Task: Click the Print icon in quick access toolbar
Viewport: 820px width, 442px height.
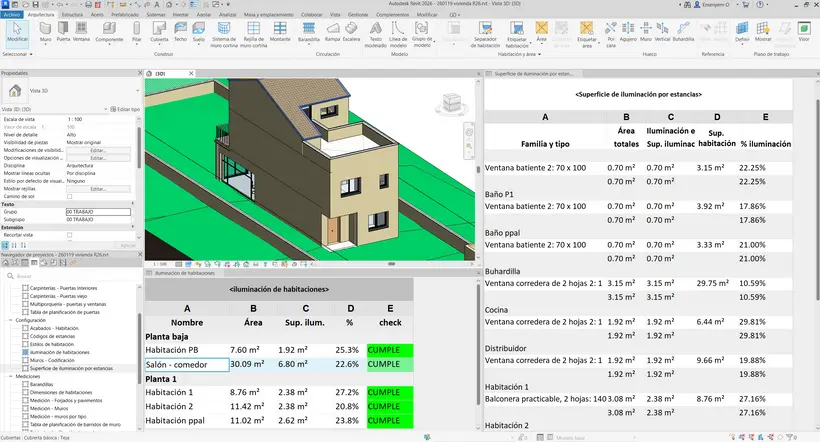Action: click(88, 5)
